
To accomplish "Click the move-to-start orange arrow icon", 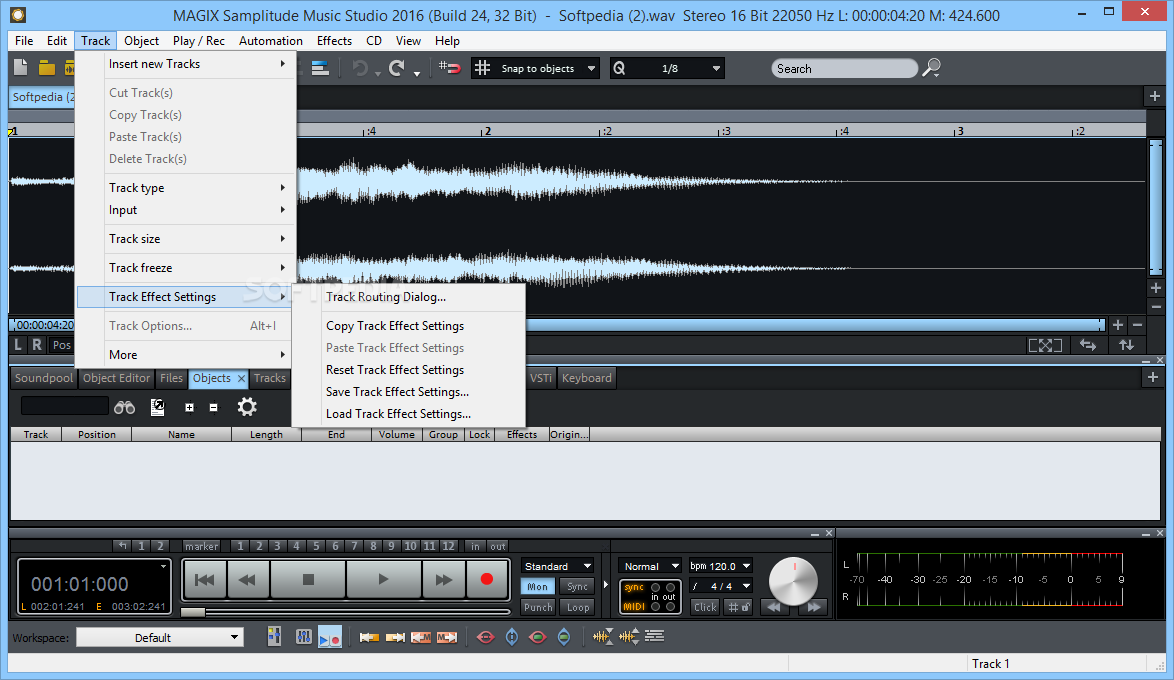I will point(369,637).
